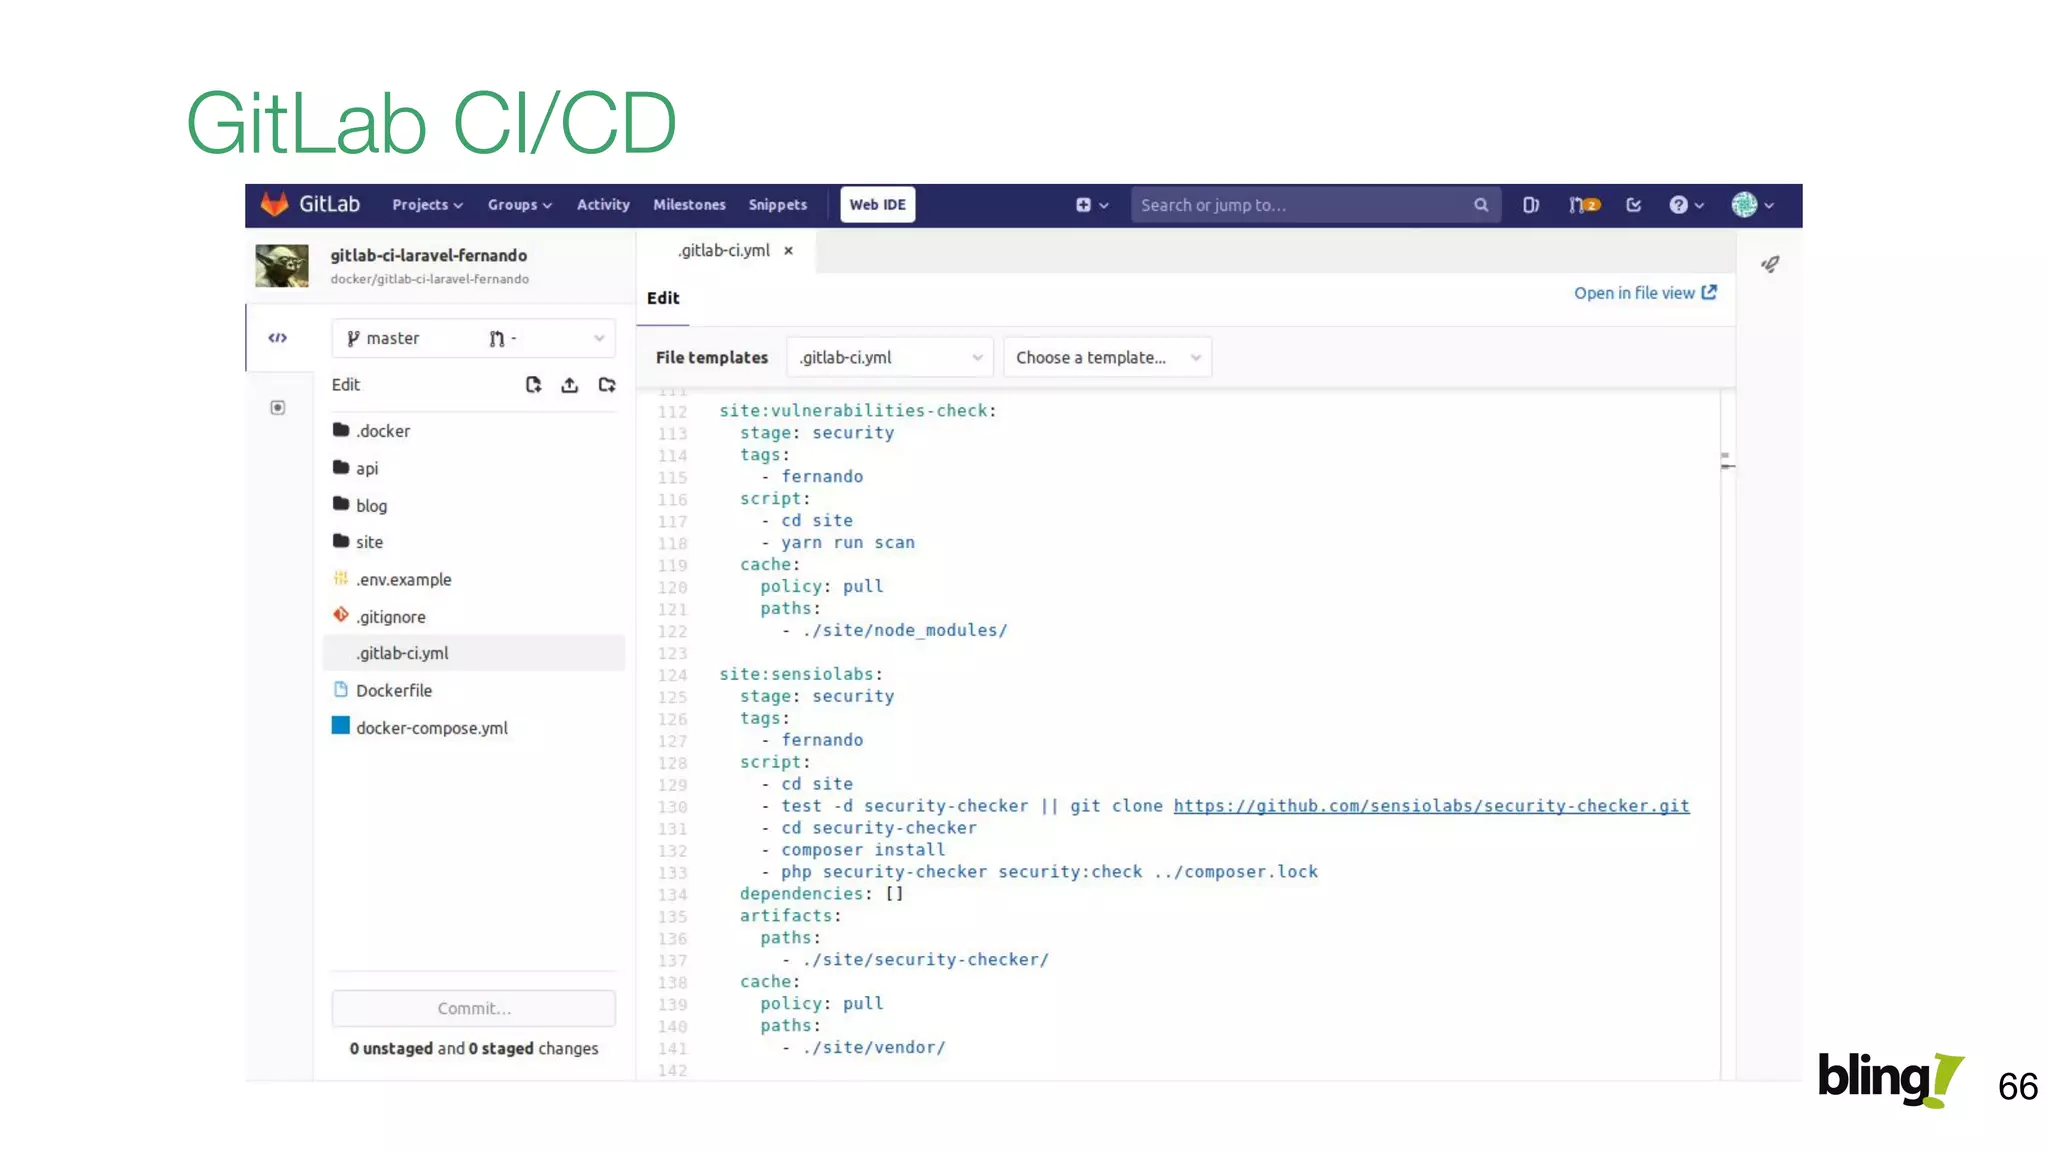Open the security-checker GitHub URL link
The width and height of the screenshot is (2048, 1152).
[x=1431, y=806]
